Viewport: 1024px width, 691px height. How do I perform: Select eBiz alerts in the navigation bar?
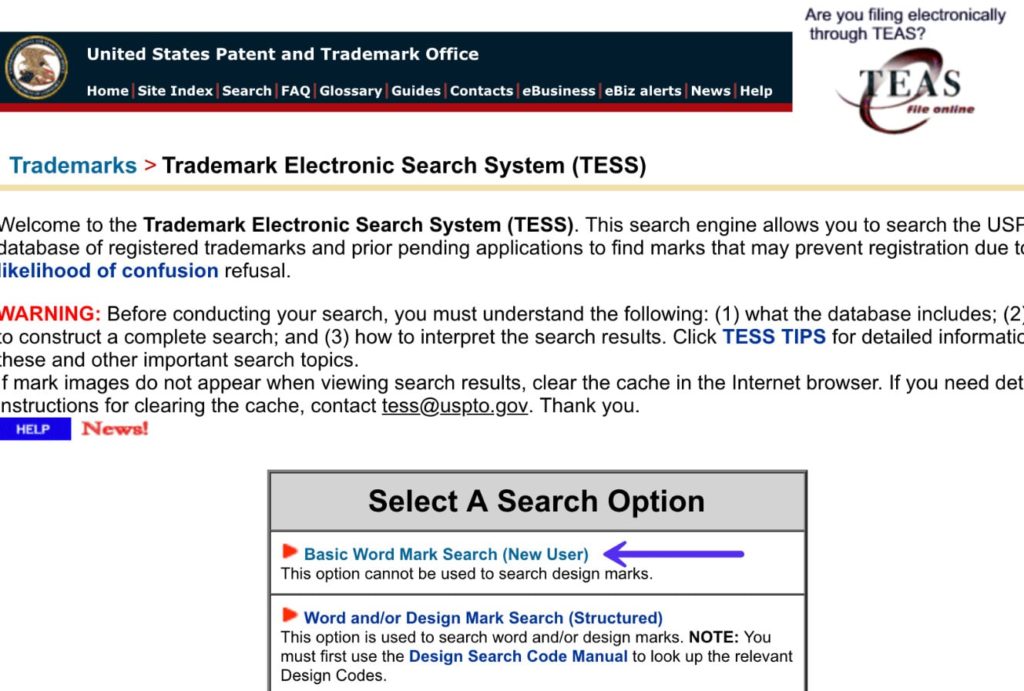tap(642, 90)
